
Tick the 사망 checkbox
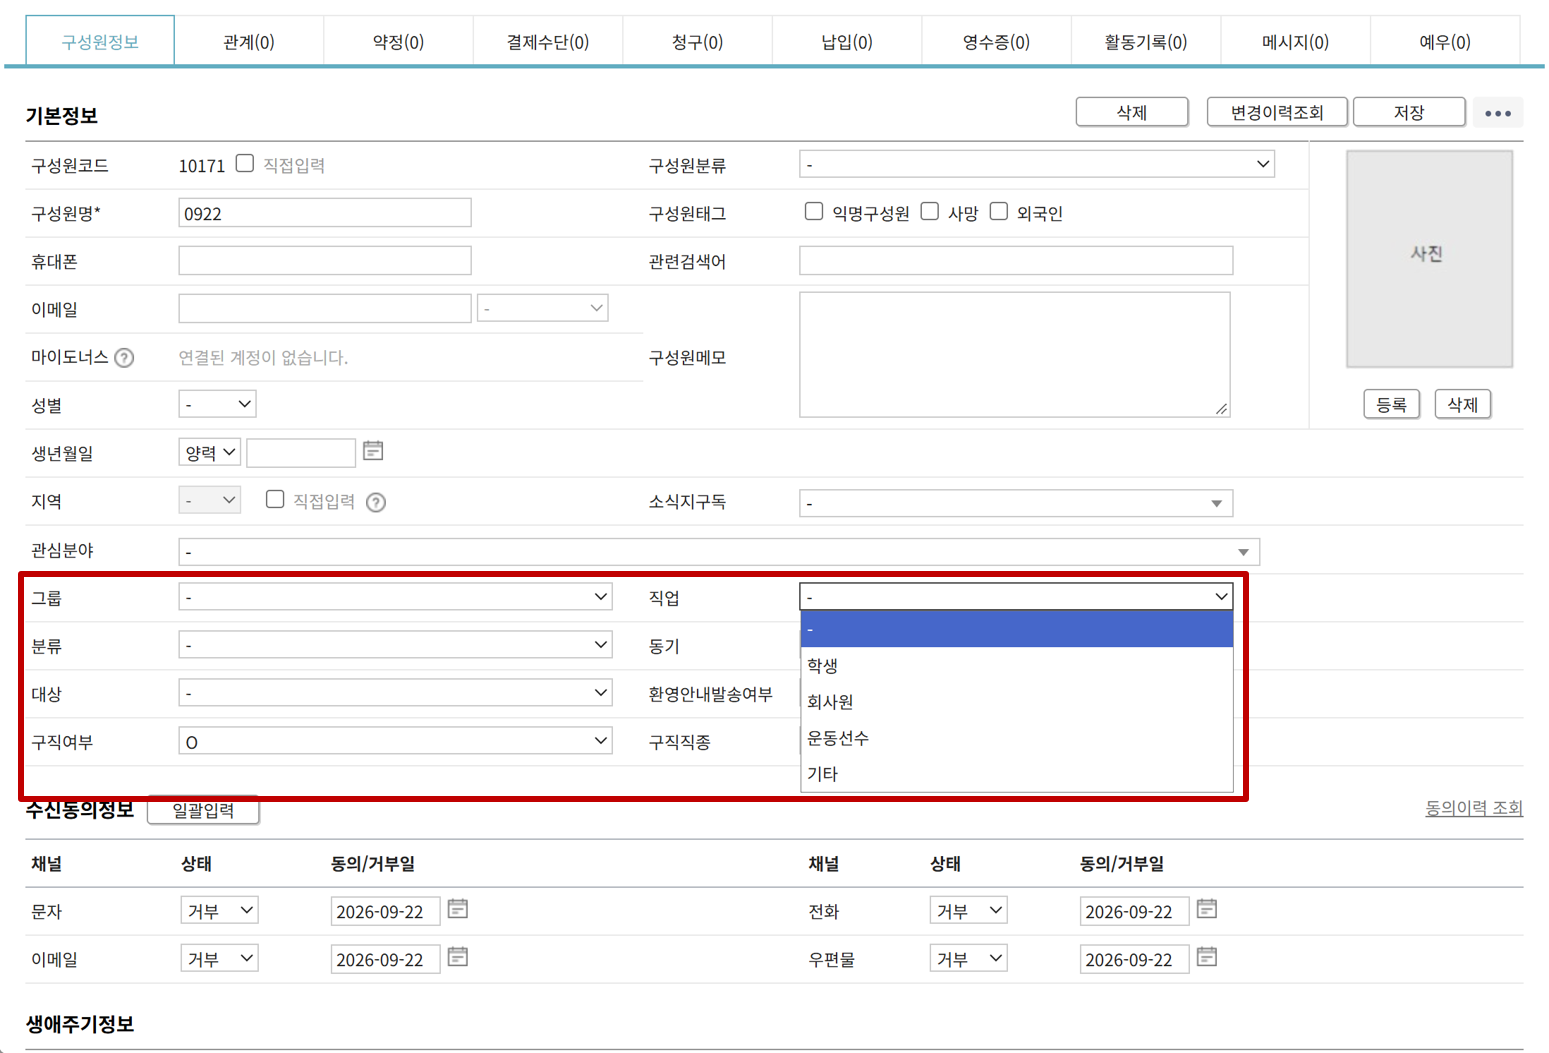[x=930, y=211]
